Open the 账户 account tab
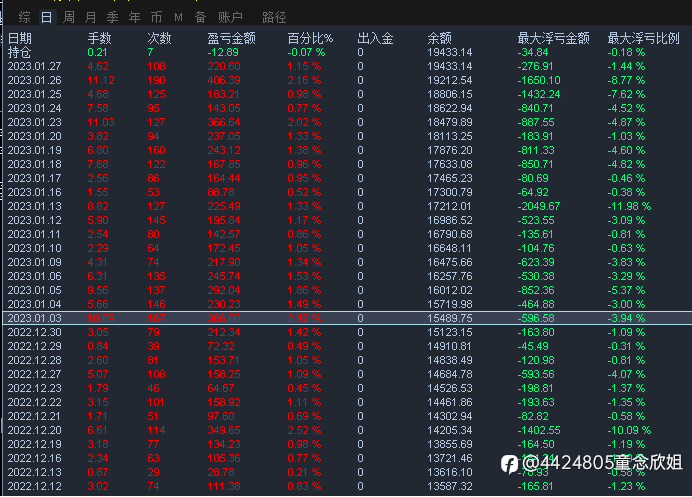Screen dimensions: 692x497 [230, 17]
